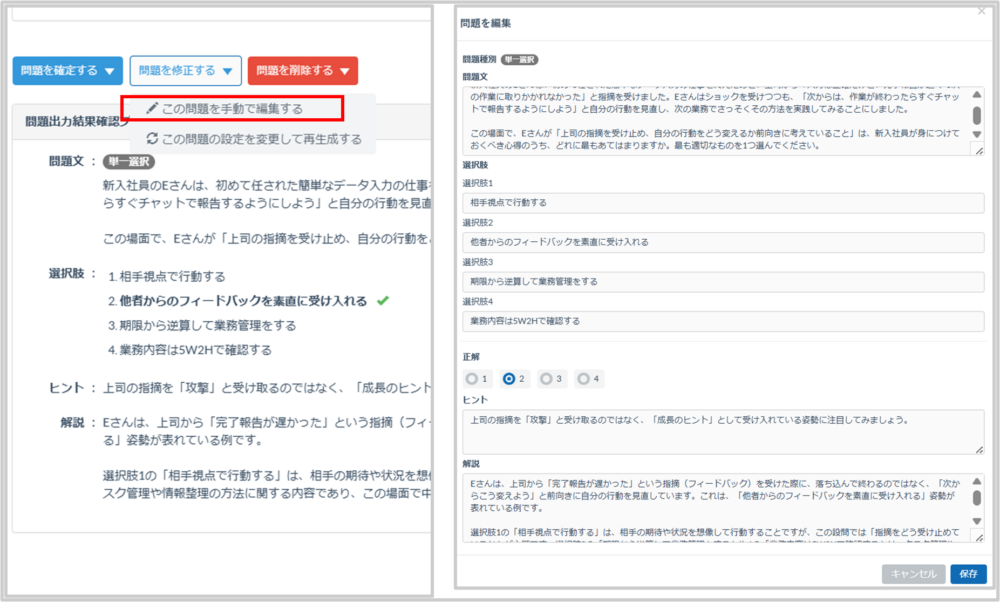Click the 保存 button
Screen dimensions: 1000x602
tap(968, 574)
